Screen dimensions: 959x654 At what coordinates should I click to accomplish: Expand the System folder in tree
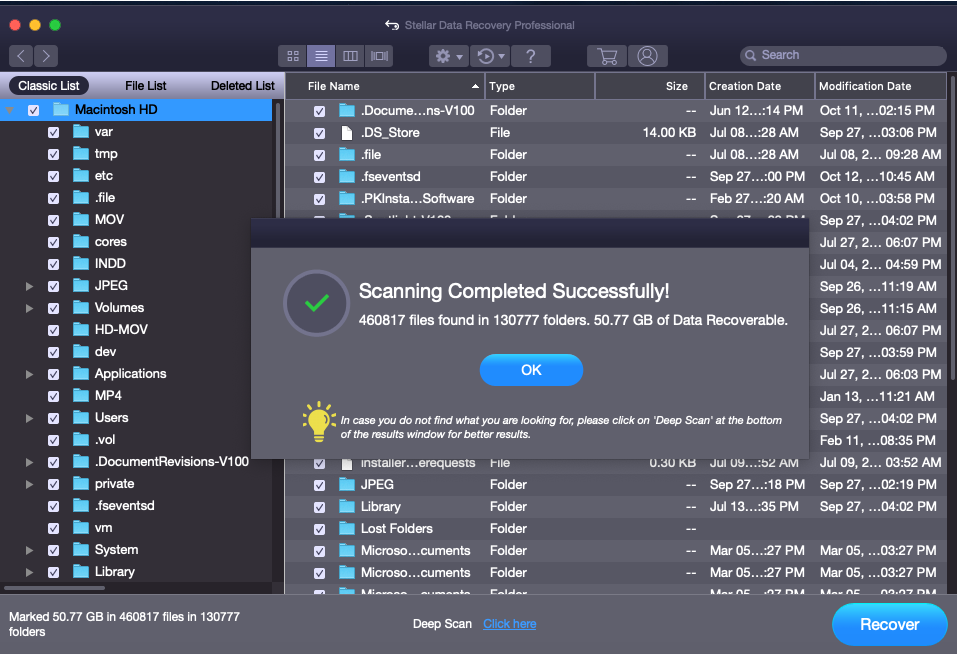pyautogui.click(x=29, y=550)
